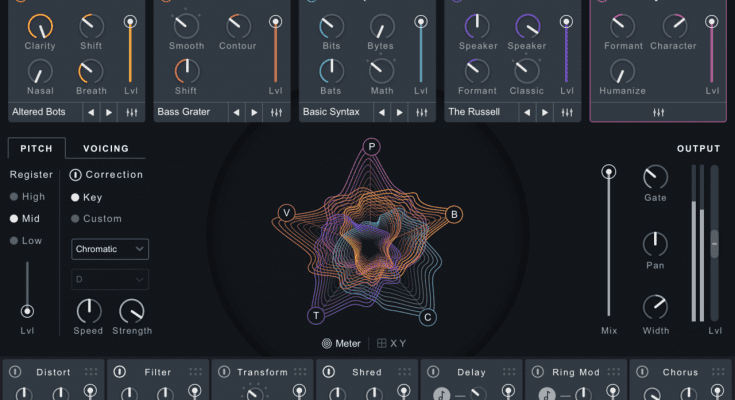
Task: Open the Chromatic scale dropdown
Action: [110, 248]
